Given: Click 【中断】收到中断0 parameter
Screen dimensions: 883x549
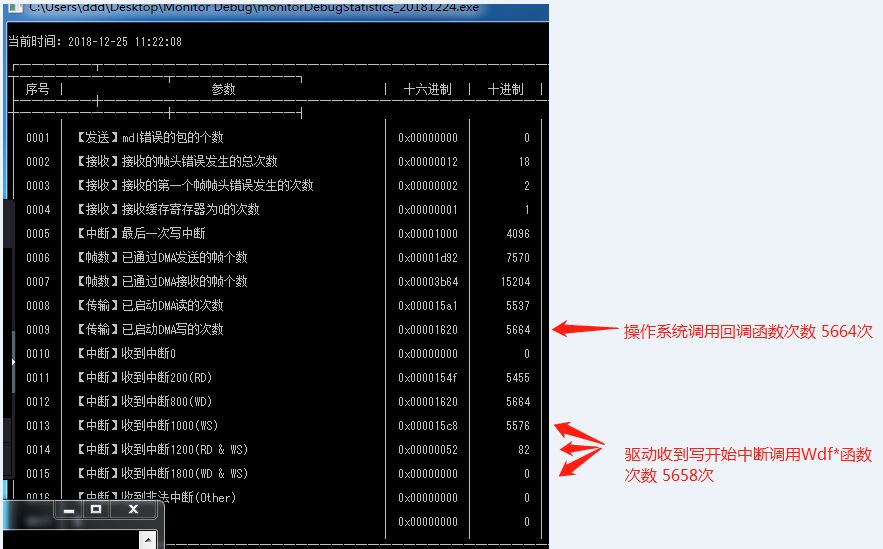Looking at the screenshot, I should pyautogui.click(x=126, y=353).
